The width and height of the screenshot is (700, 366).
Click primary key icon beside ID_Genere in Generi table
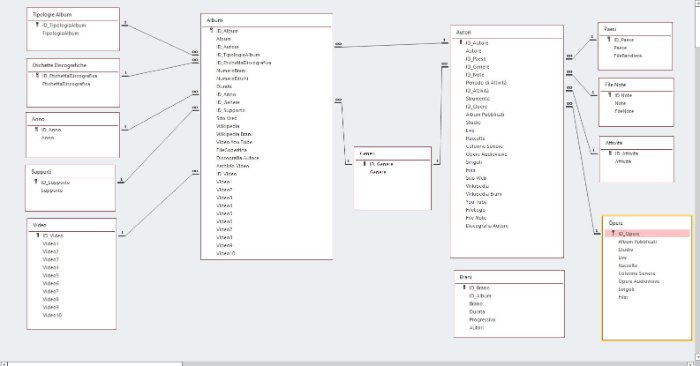pos(365,164)
